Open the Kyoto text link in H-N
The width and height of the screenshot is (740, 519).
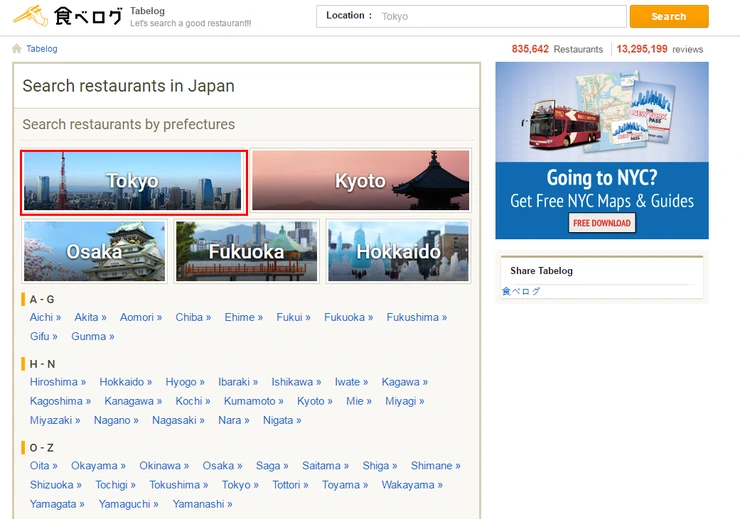[314, 402]
